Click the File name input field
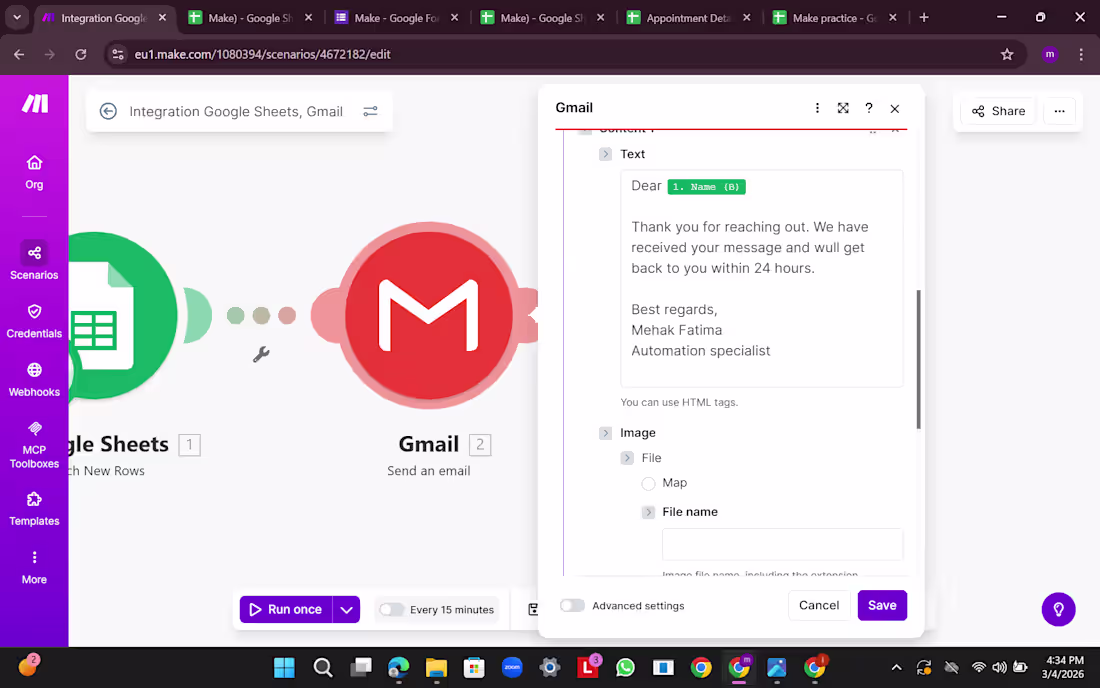The width and height of the screenshot is (1100, 688). 782,544
